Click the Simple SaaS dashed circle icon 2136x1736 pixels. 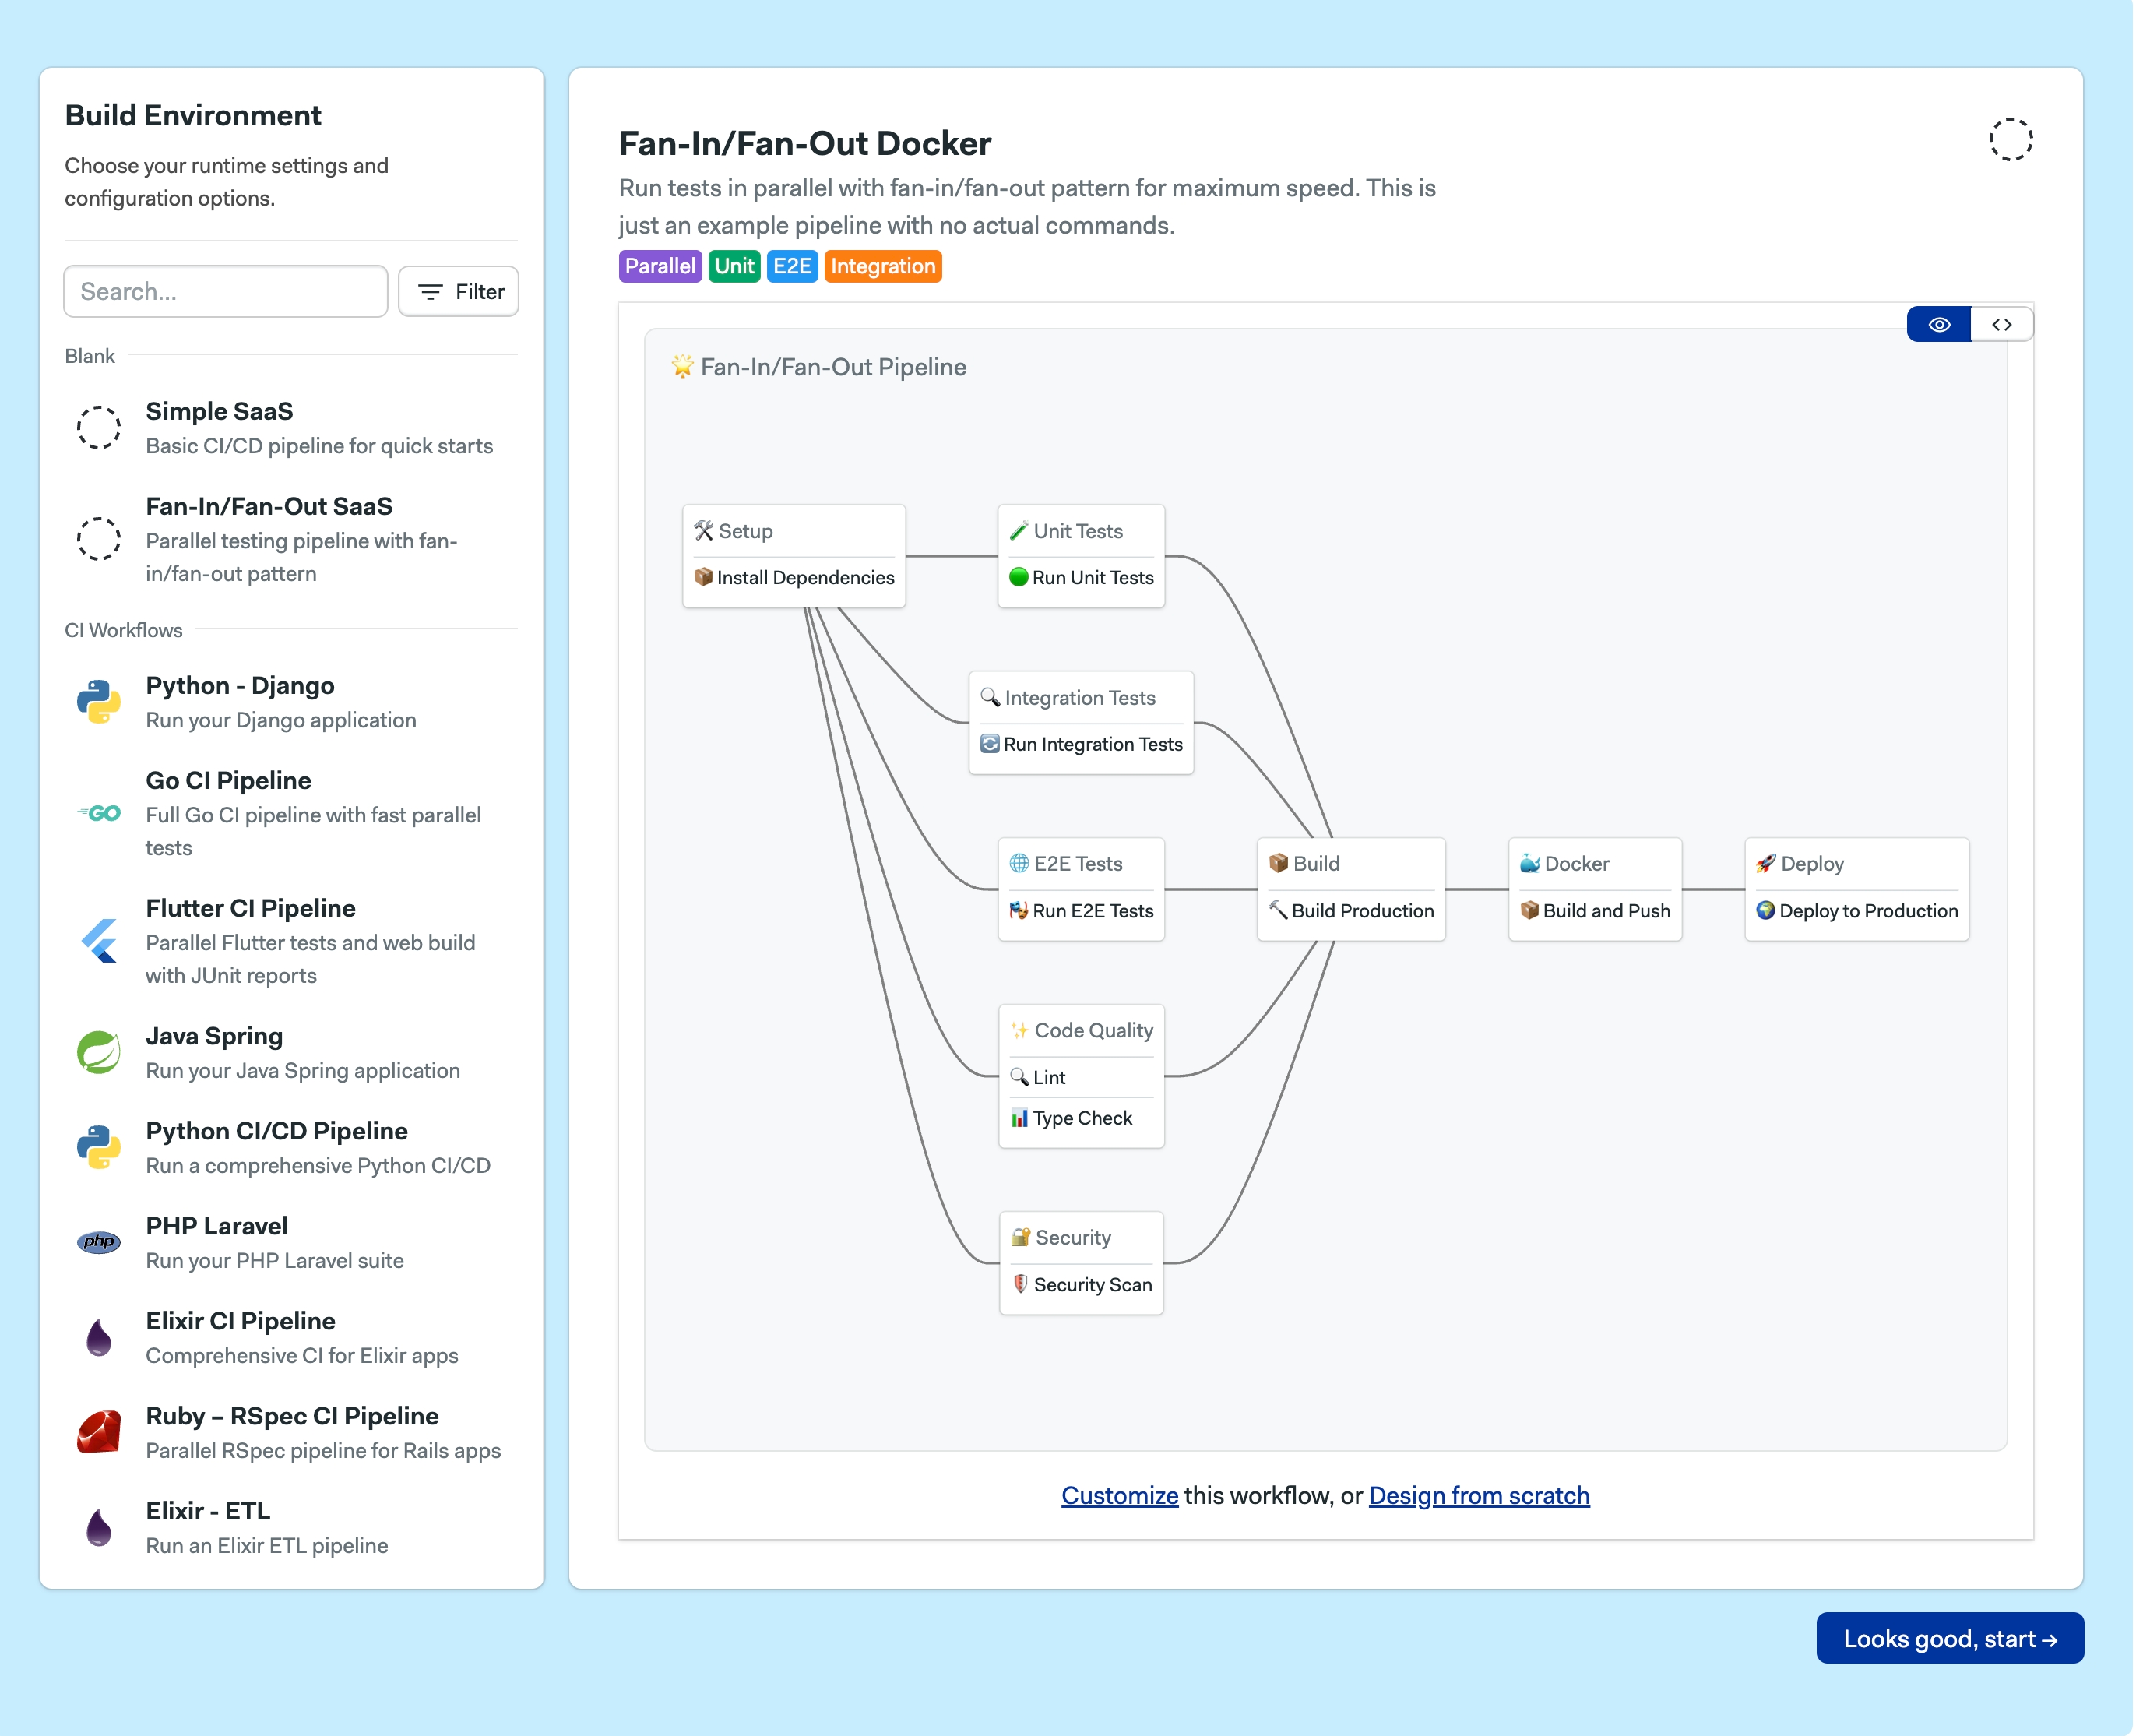coord(98,427)
